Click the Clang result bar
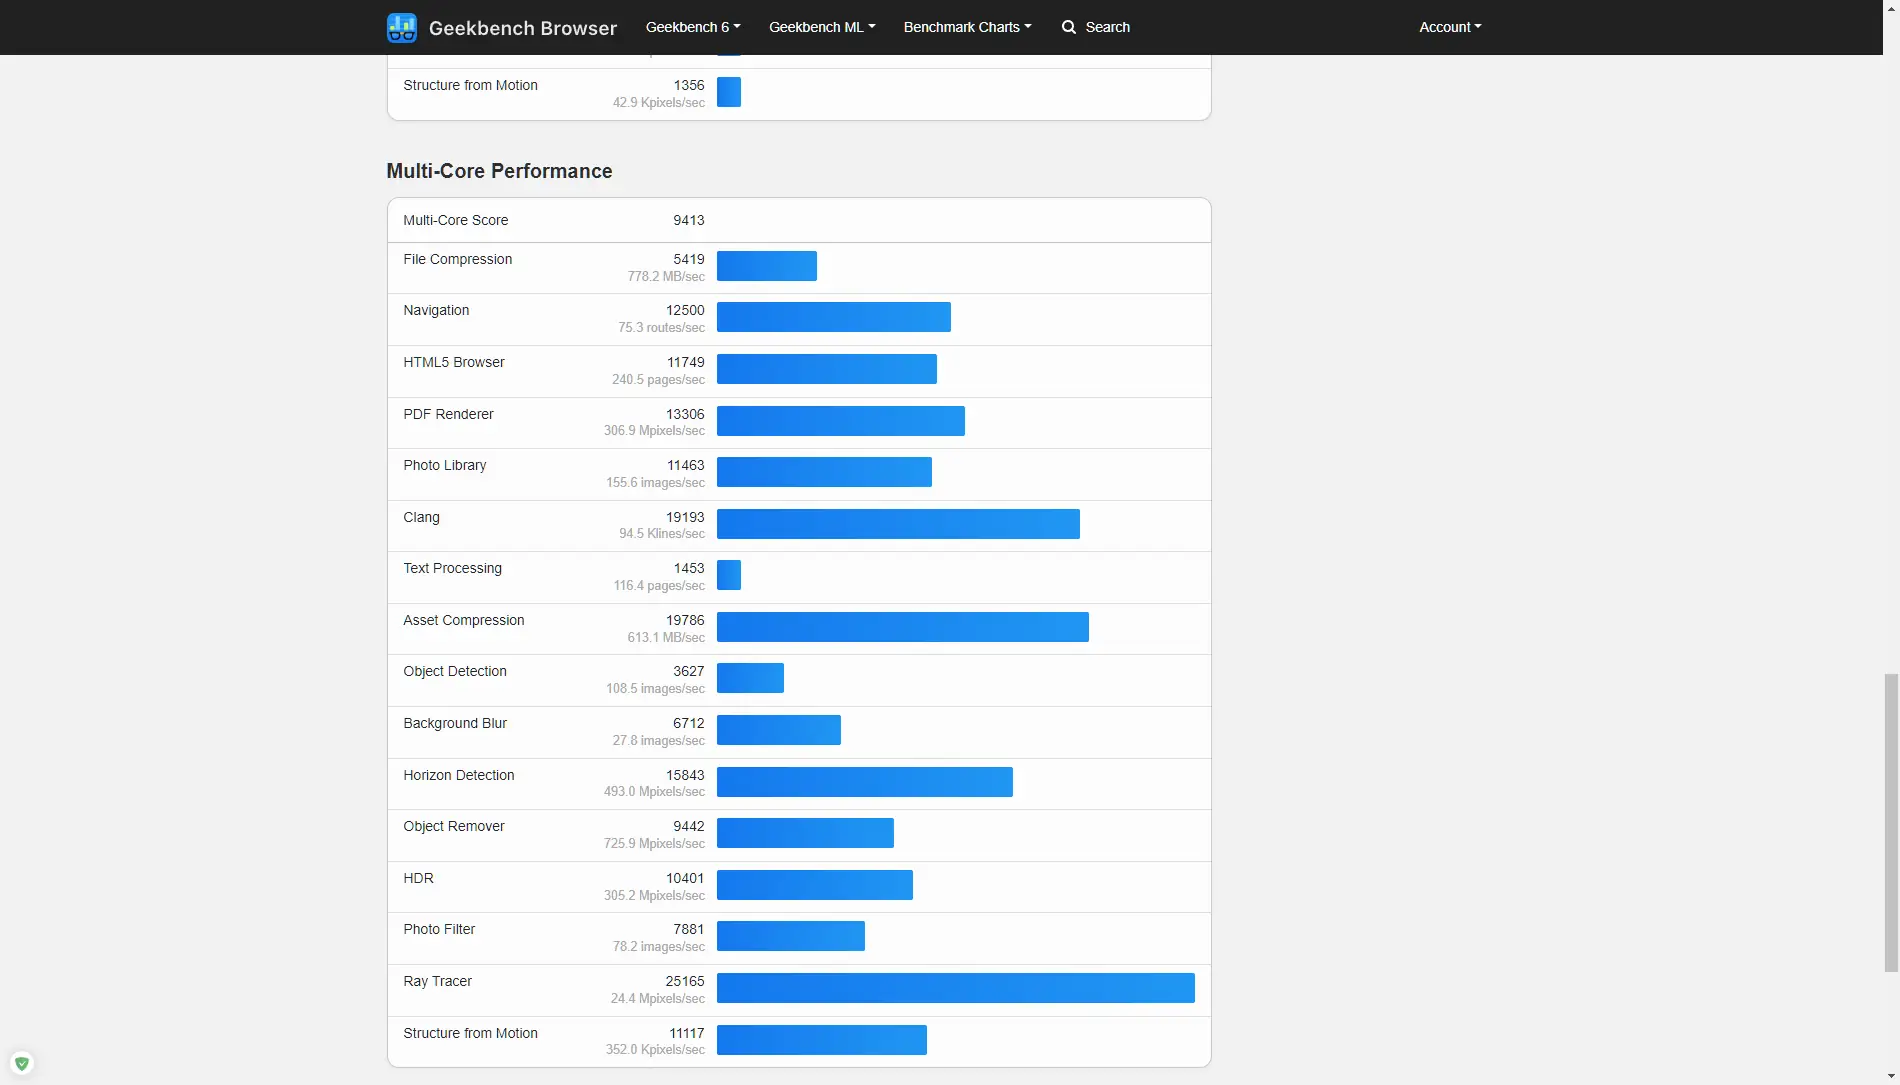 click(x=898, y=524)
